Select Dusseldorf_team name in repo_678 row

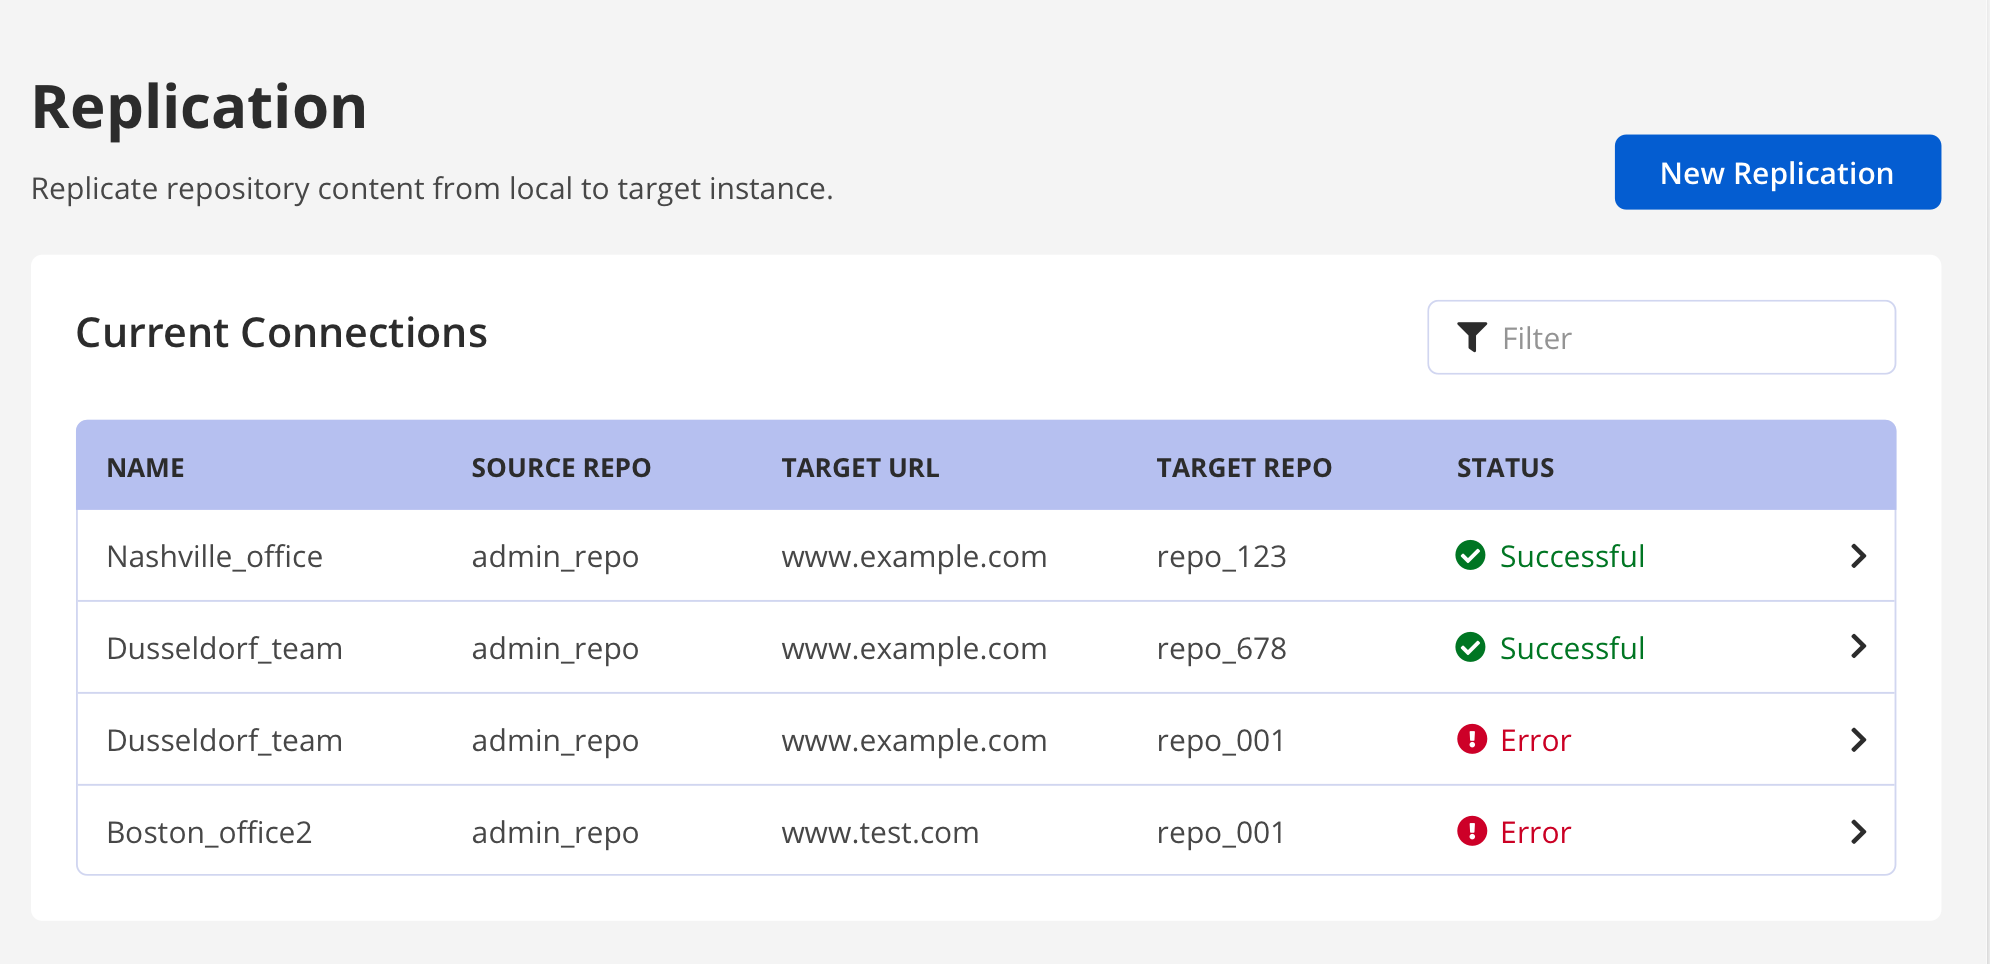tap(225, 648)
